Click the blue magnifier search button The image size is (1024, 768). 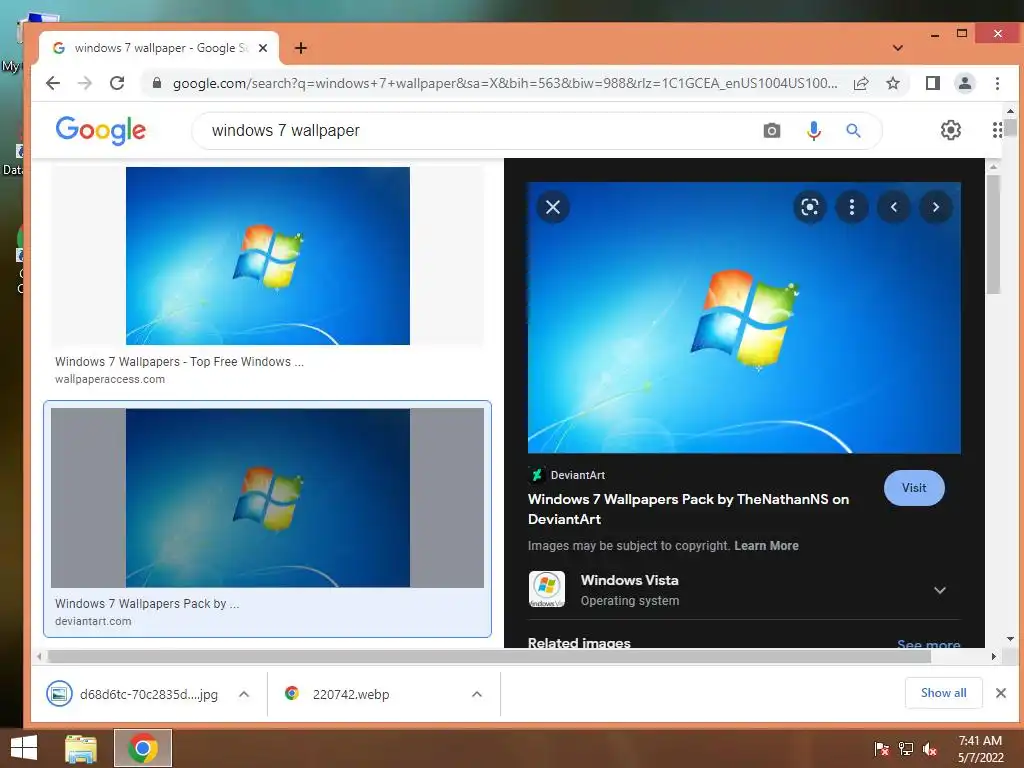(853, 131)
